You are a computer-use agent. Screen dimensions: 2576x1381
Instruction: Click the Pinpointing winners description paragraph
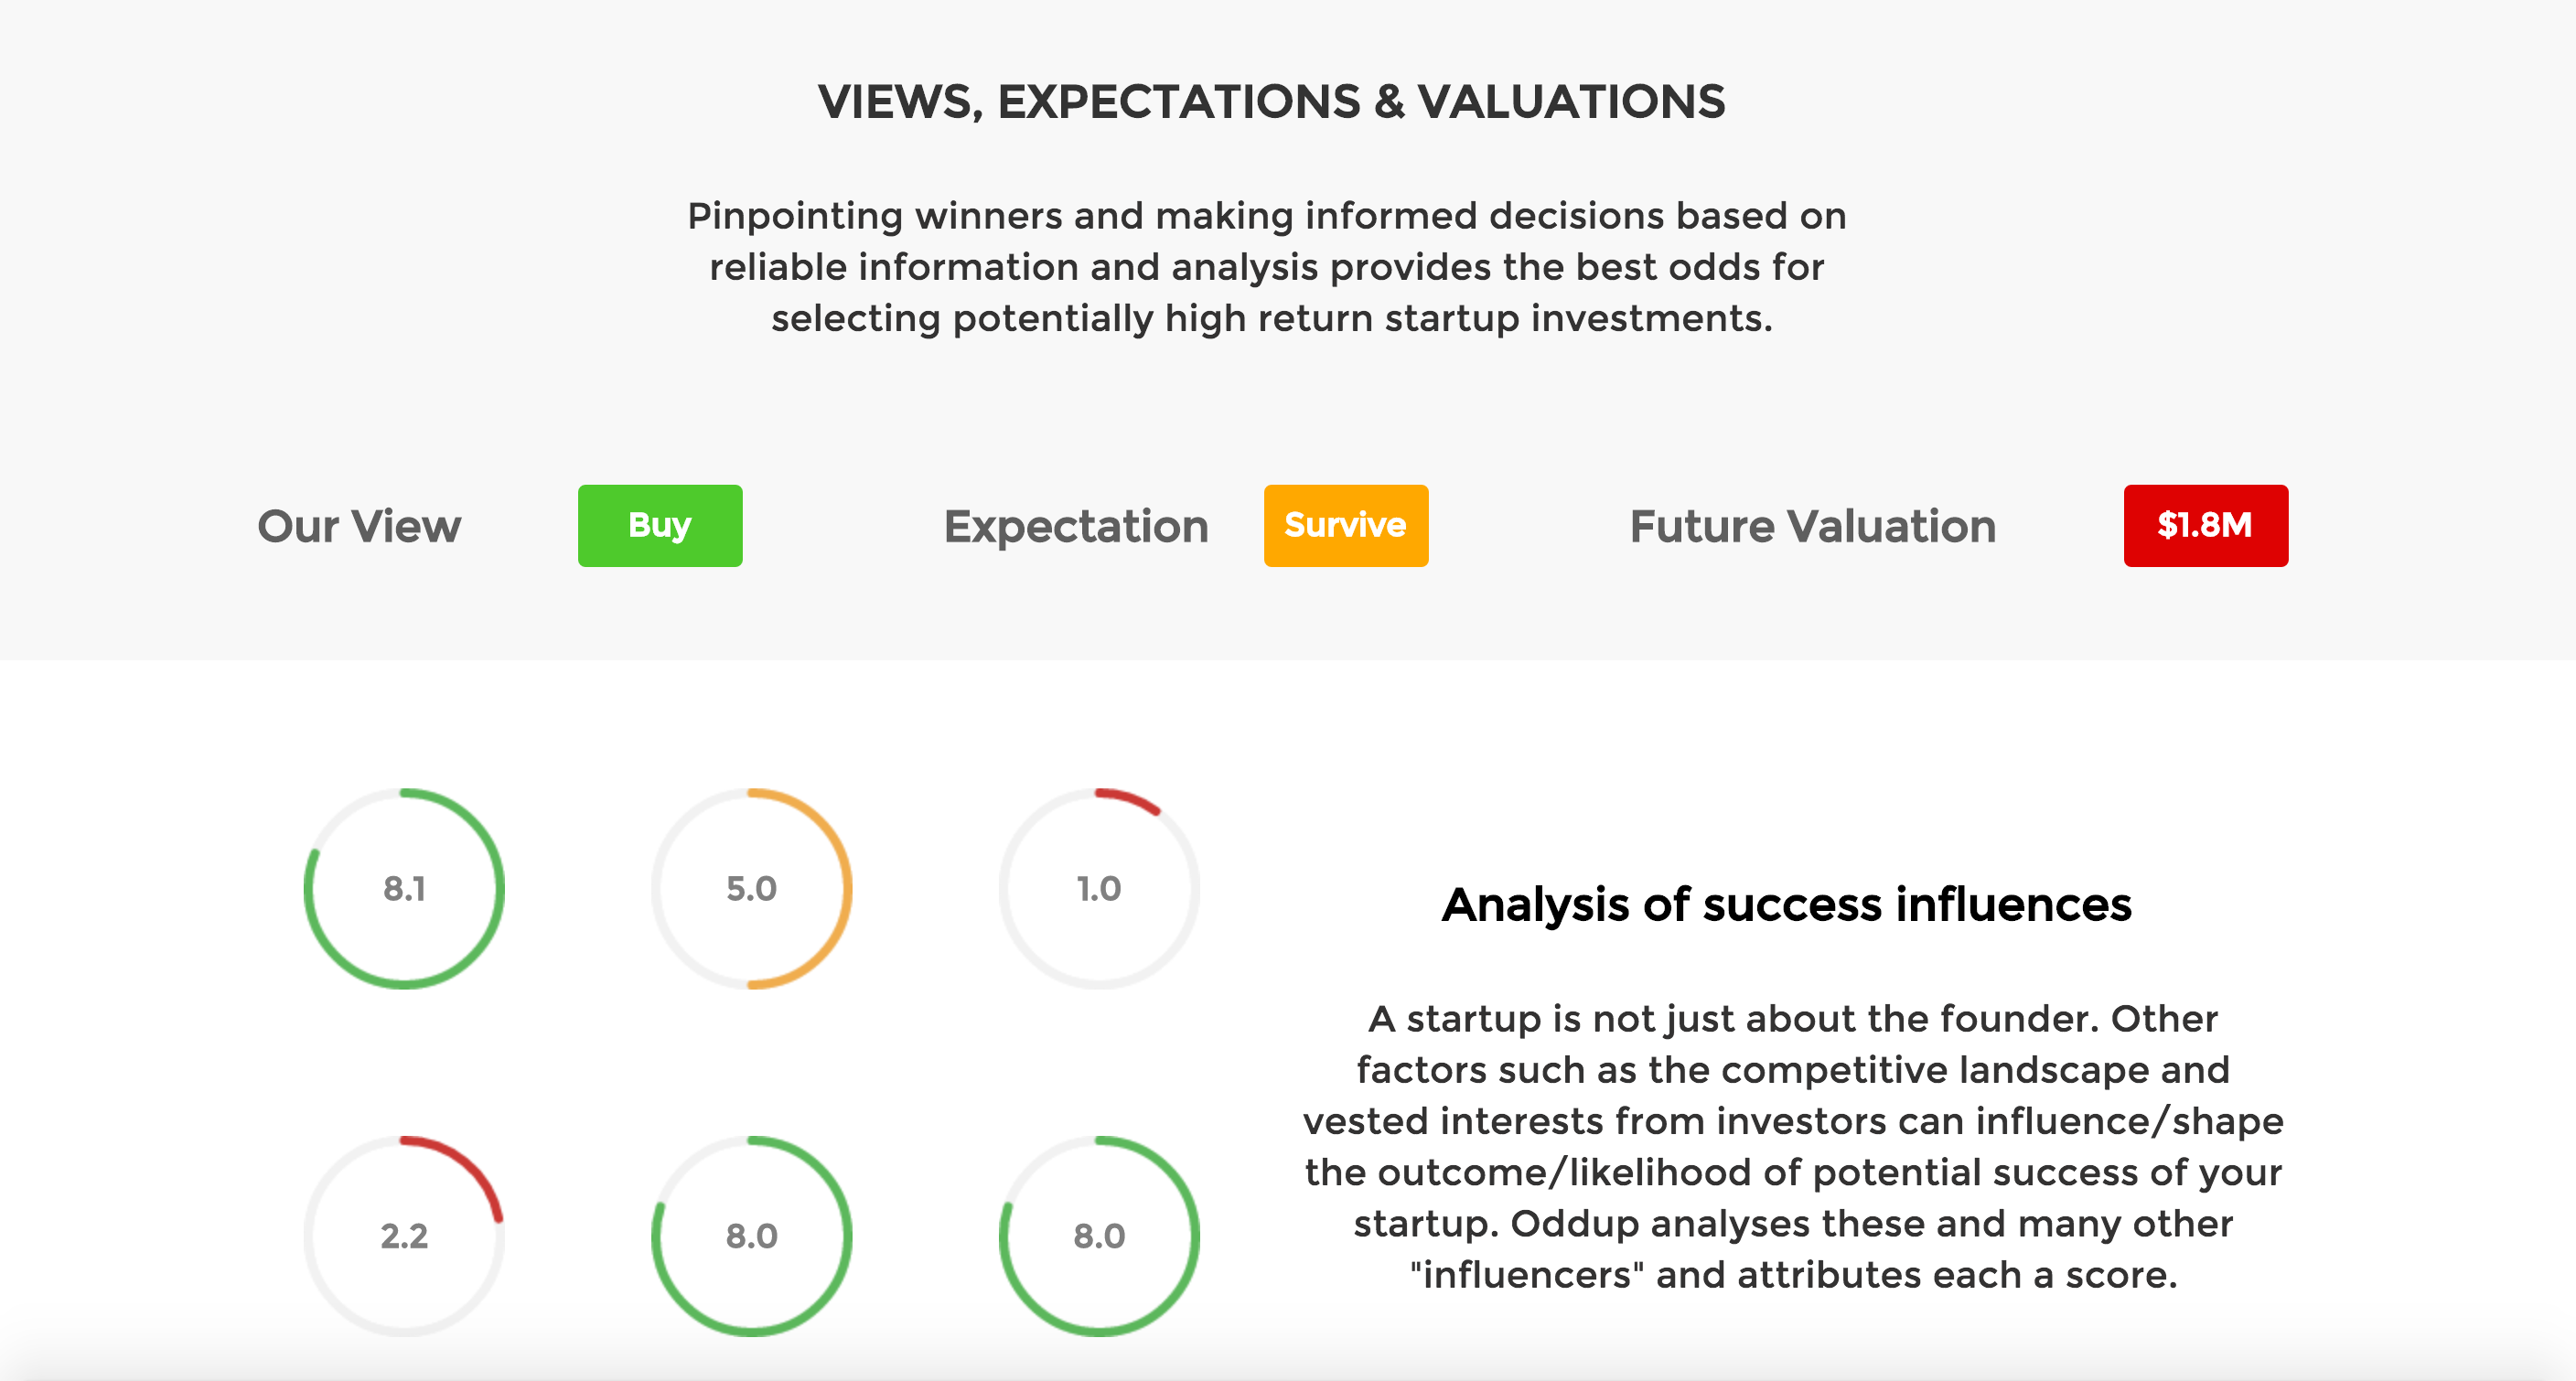[x=1267, y=267]
